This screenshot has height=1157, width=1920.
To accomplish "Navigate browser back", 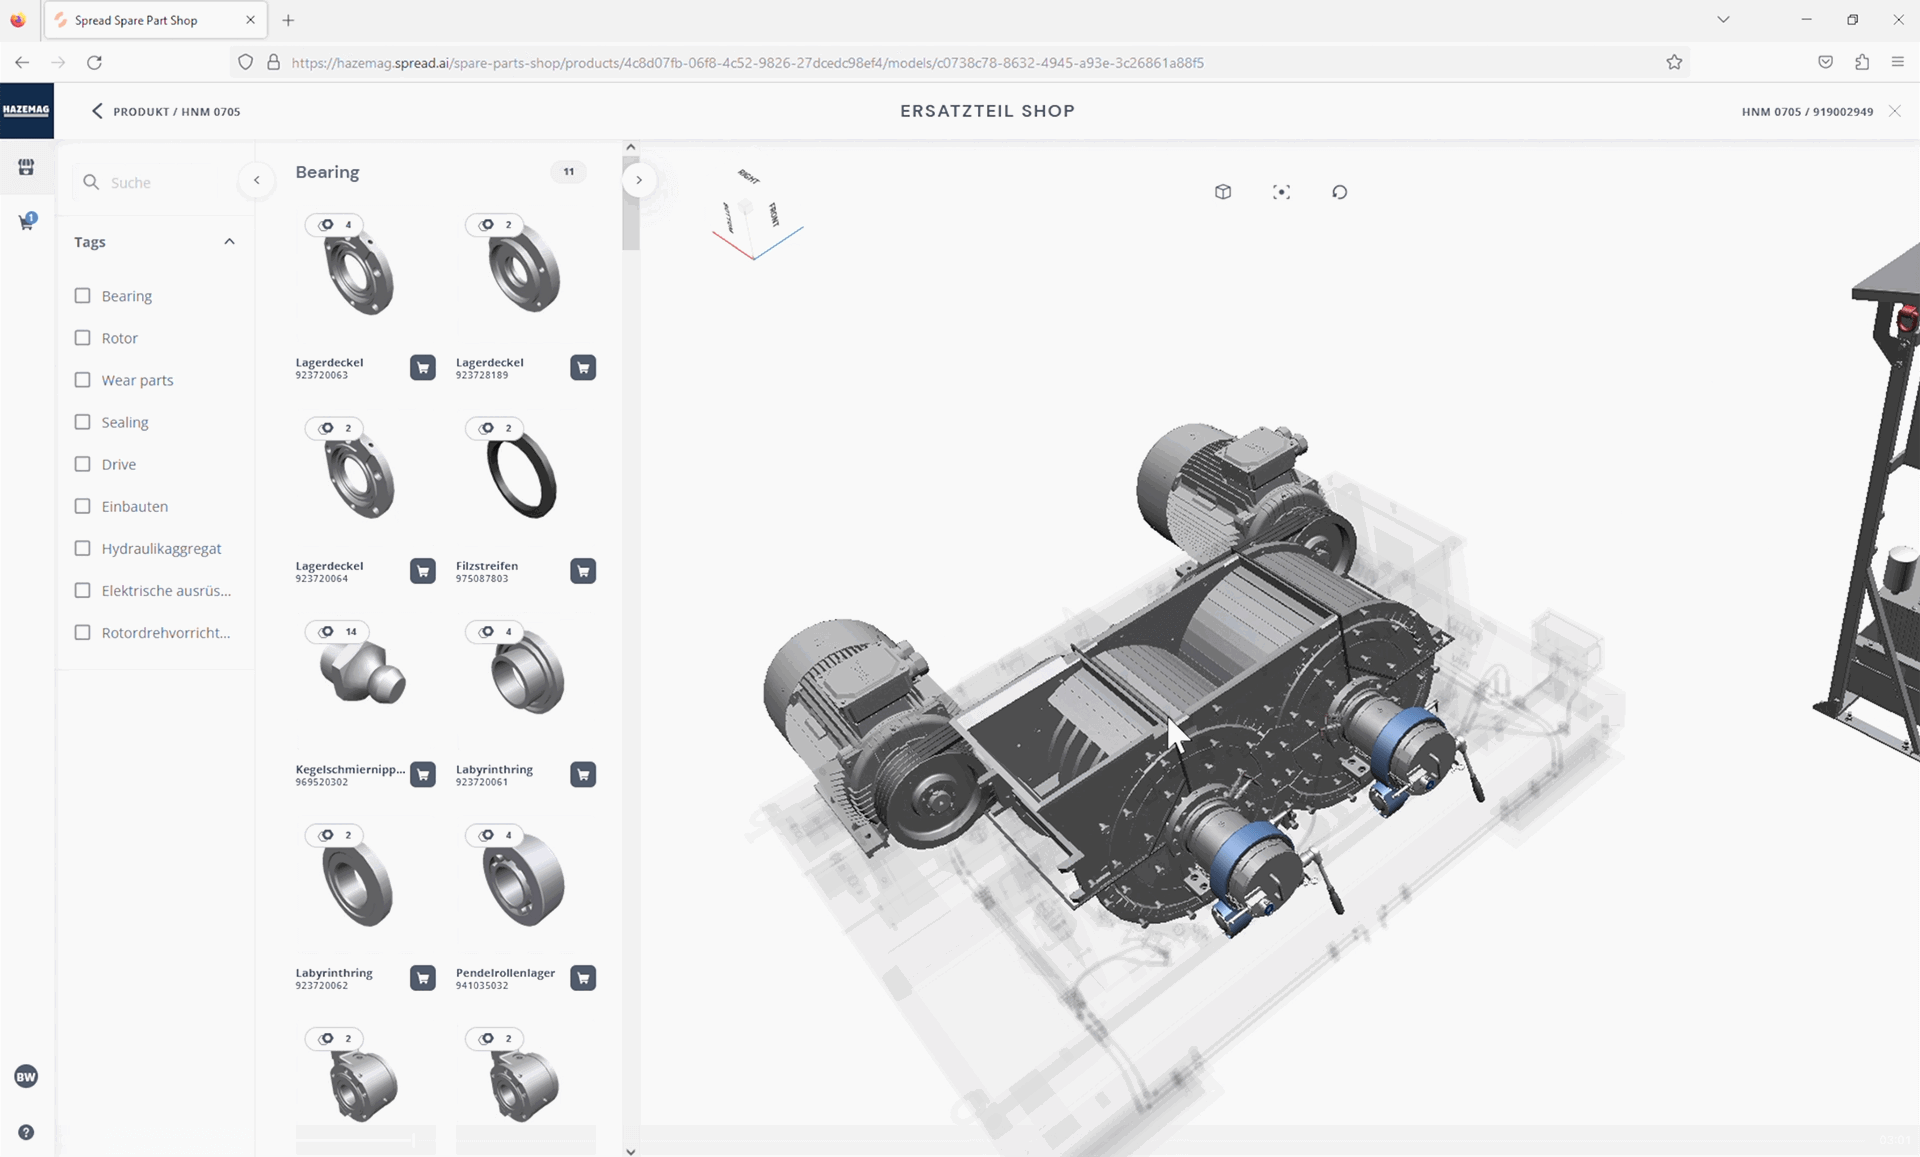I will [x=22, y=62].
